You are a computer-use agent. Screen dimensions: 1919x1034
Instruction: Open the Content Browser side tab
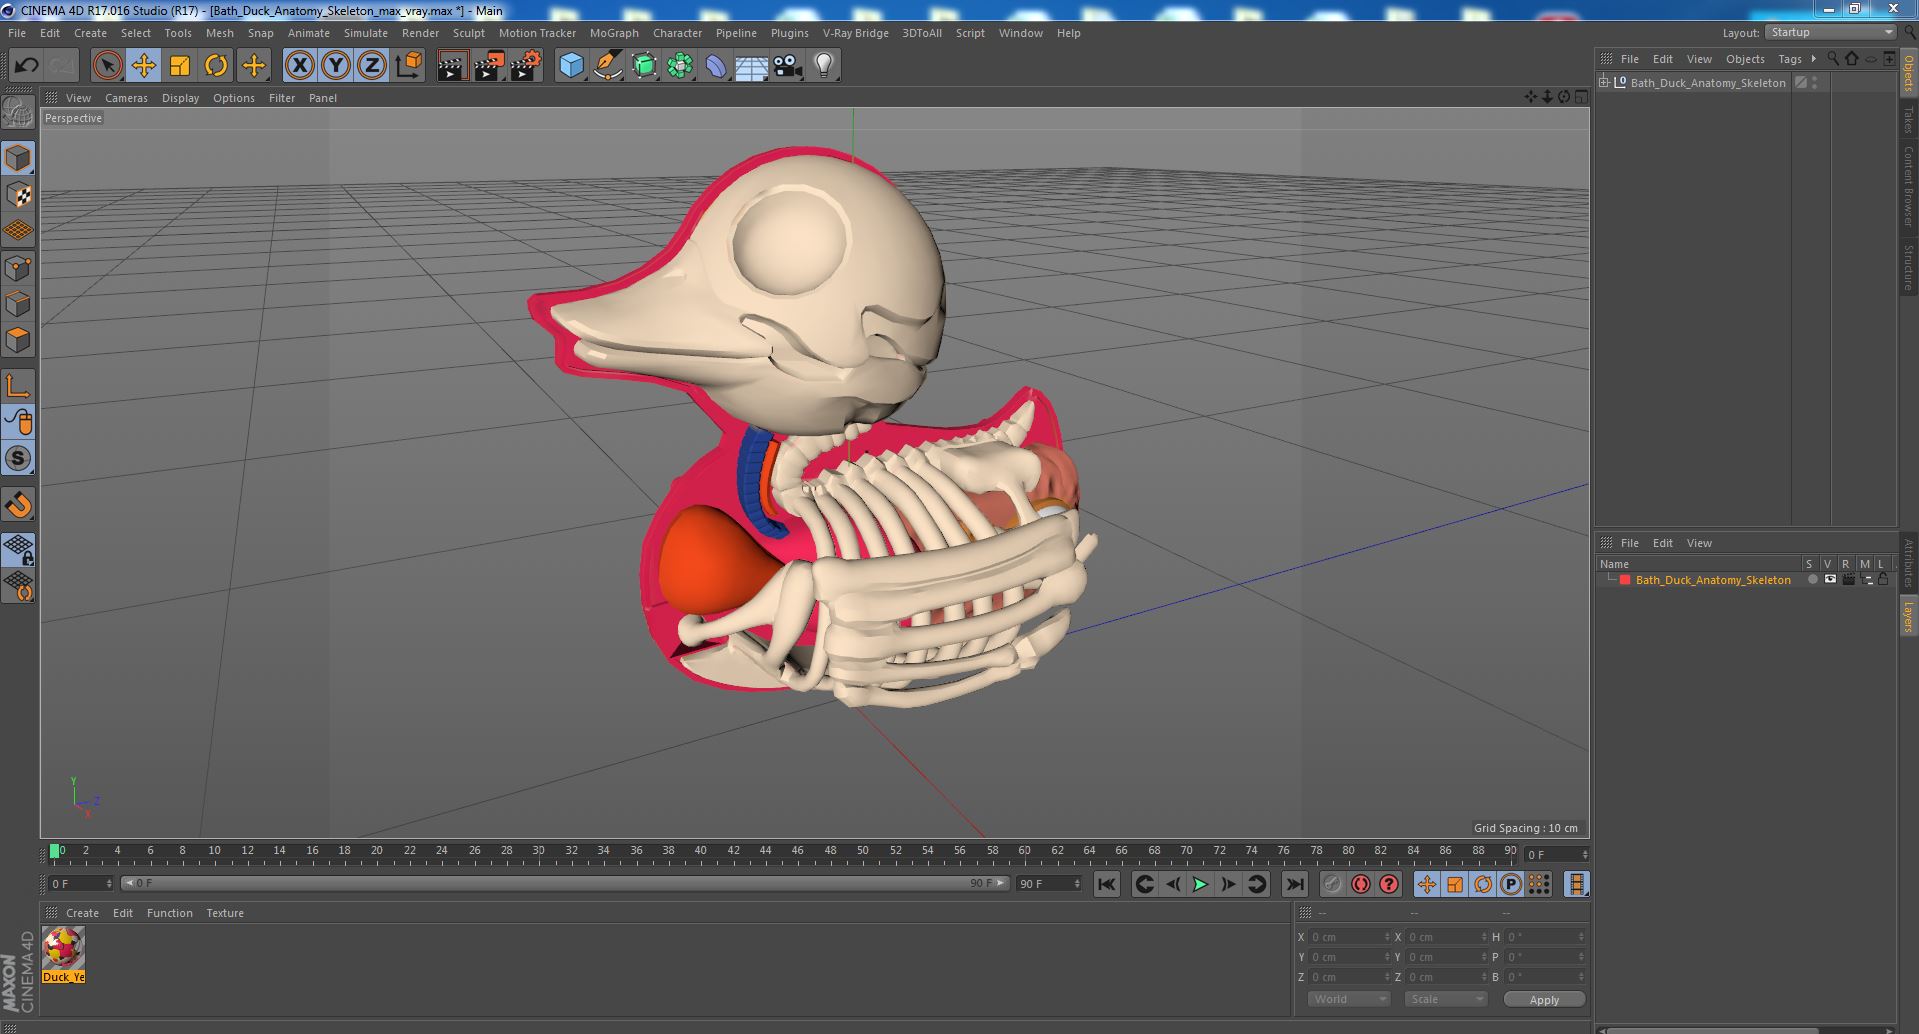(1908, 186)
